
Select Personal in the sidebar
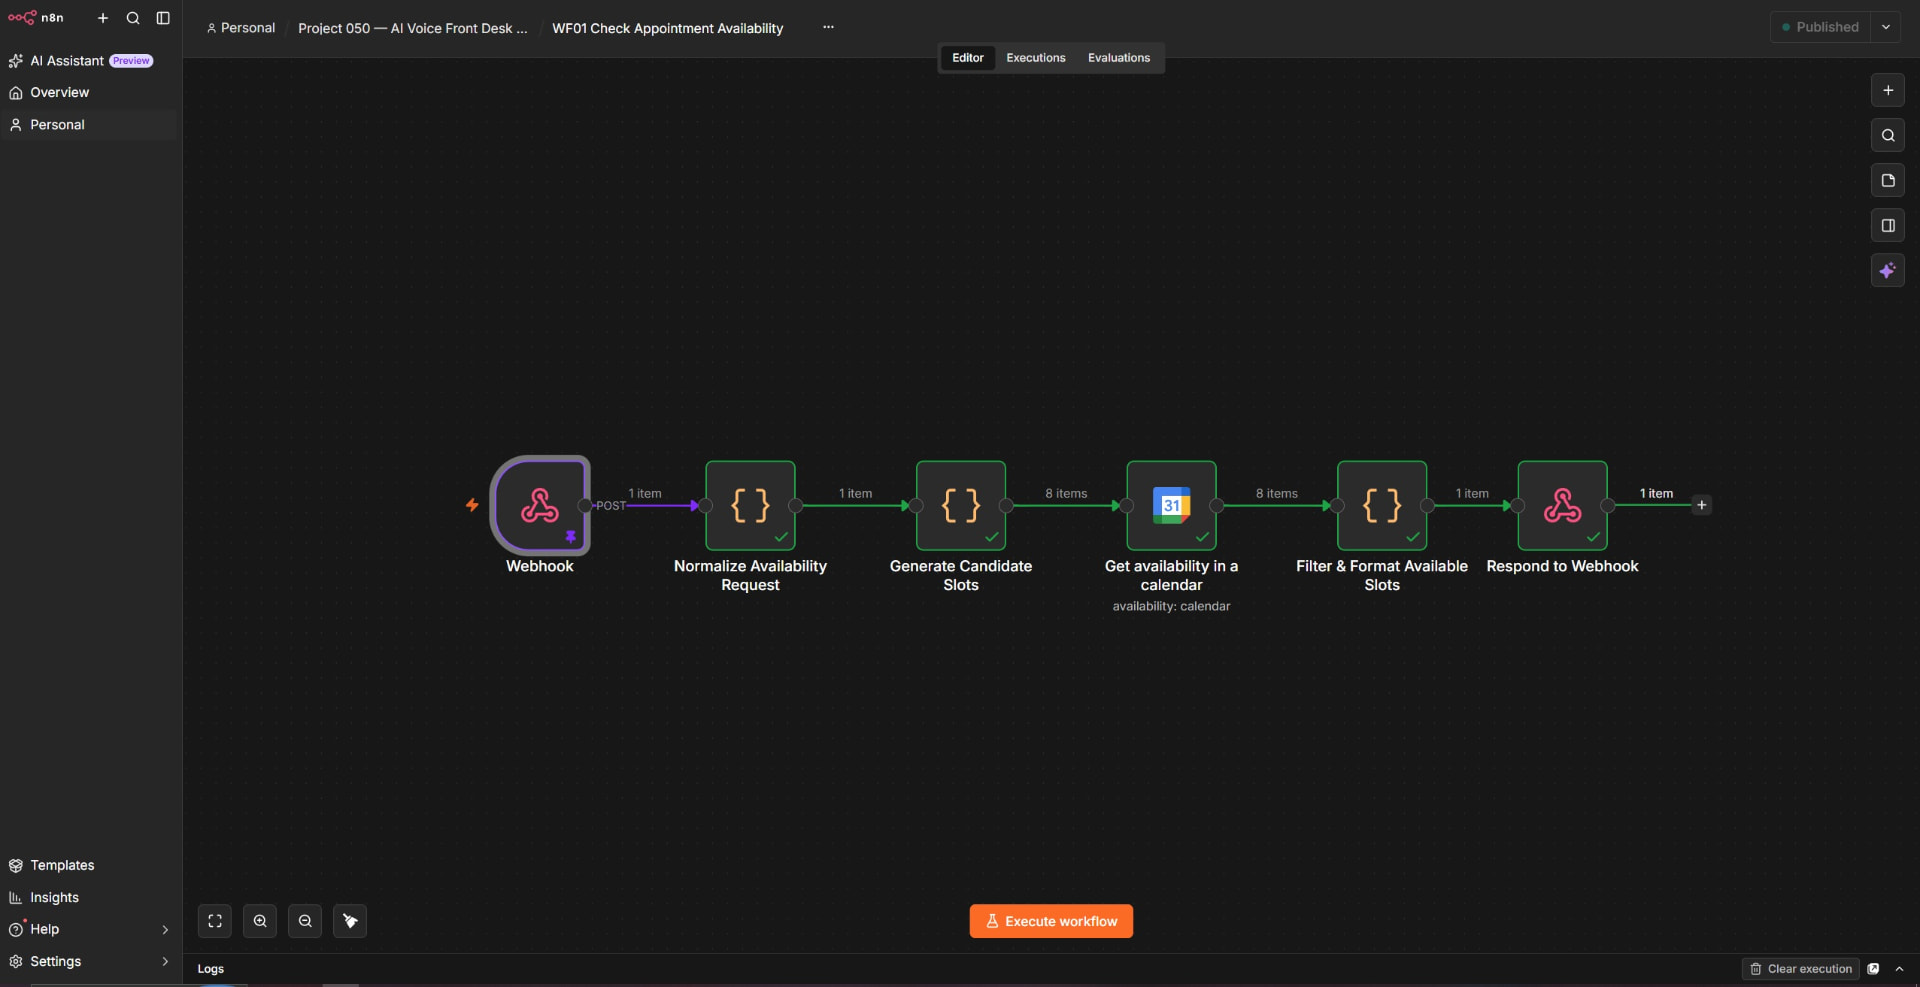point(90,125)
